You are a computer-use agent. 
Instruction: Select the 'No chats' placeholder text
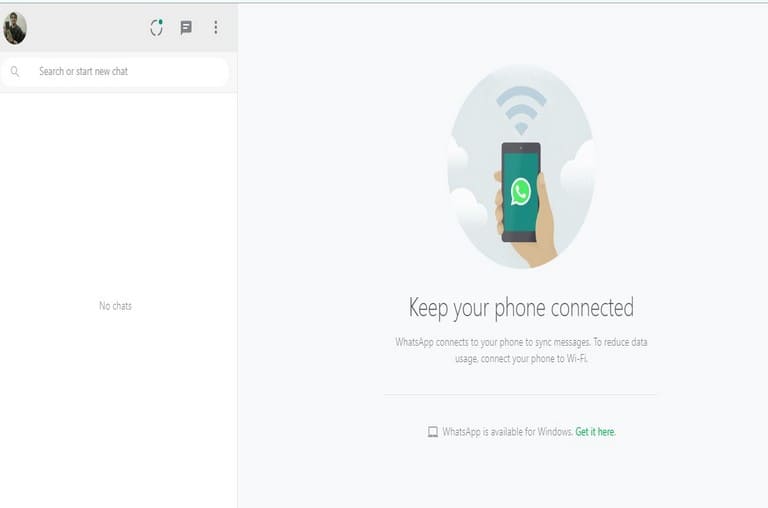click(x=115, y=306)
